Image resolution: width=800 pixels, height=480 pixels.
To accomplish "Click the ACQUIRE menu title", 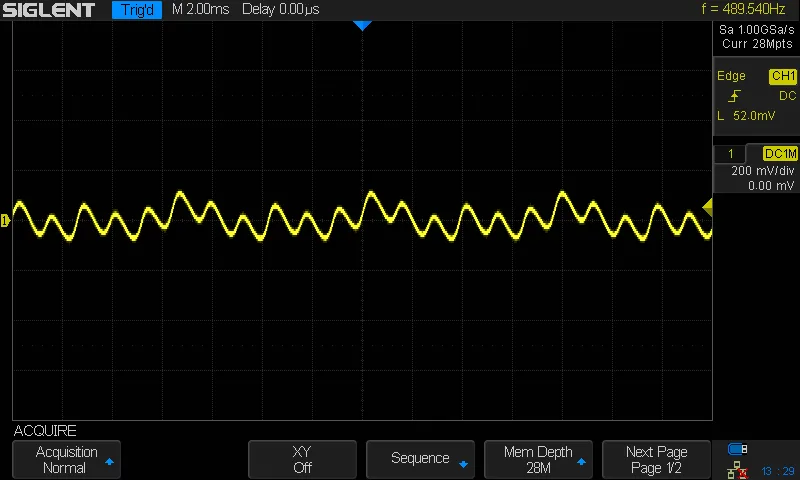I will (45, 431).
